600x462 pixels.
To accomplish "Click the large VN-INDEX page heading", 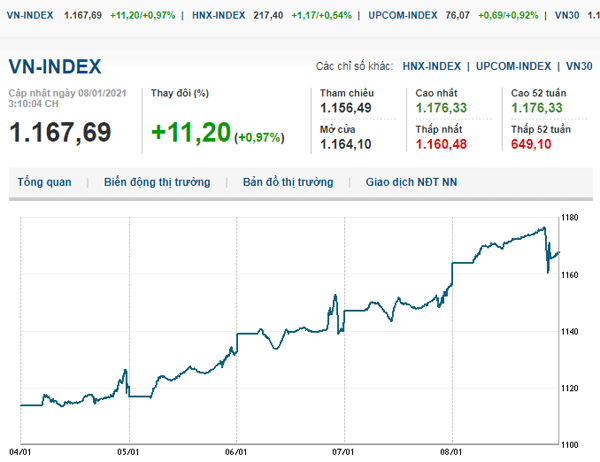I will 55,67.
